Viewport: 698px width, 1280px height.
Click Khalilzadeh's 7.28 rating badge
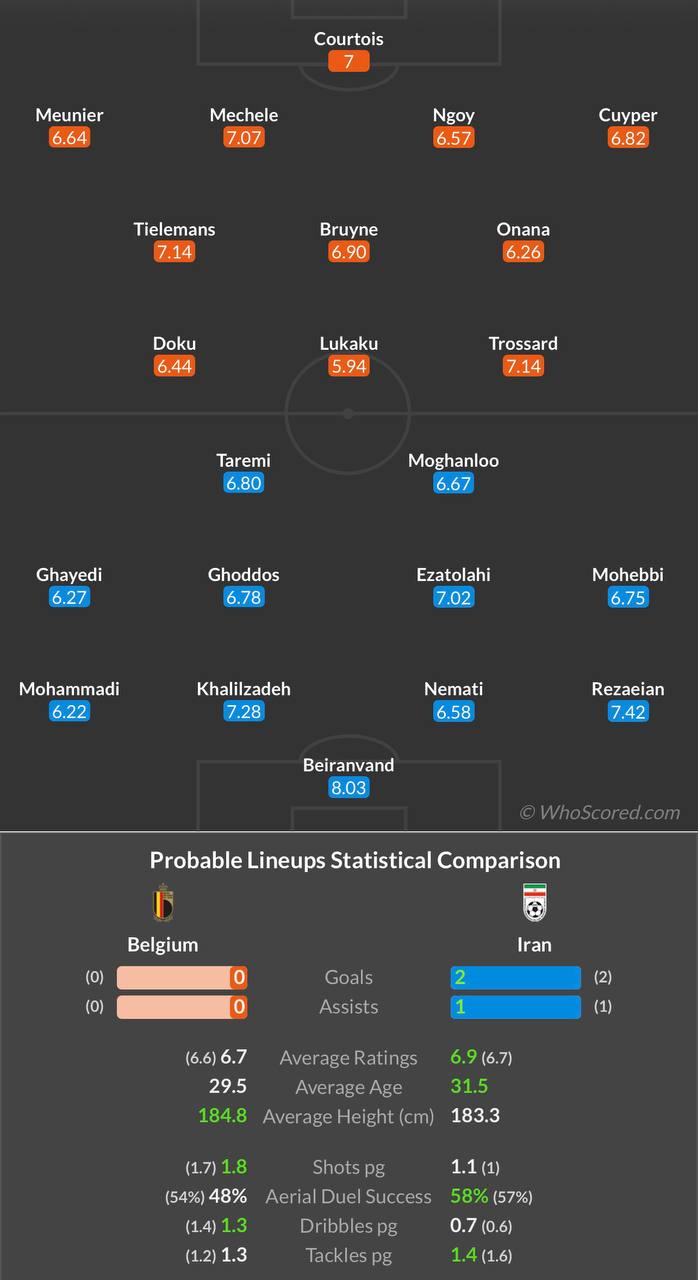click(x=244, y=712)
